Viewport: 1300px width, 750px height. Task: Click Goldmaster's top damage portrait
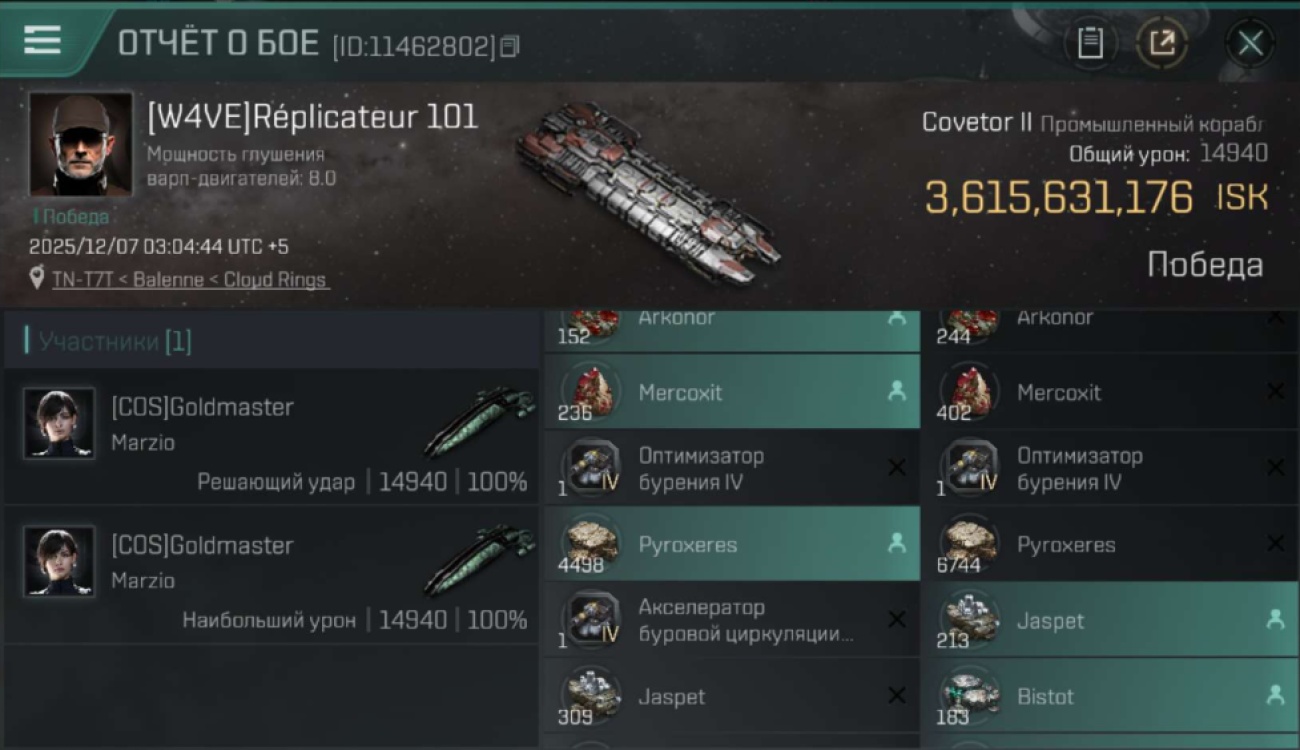tap(59, 561)
